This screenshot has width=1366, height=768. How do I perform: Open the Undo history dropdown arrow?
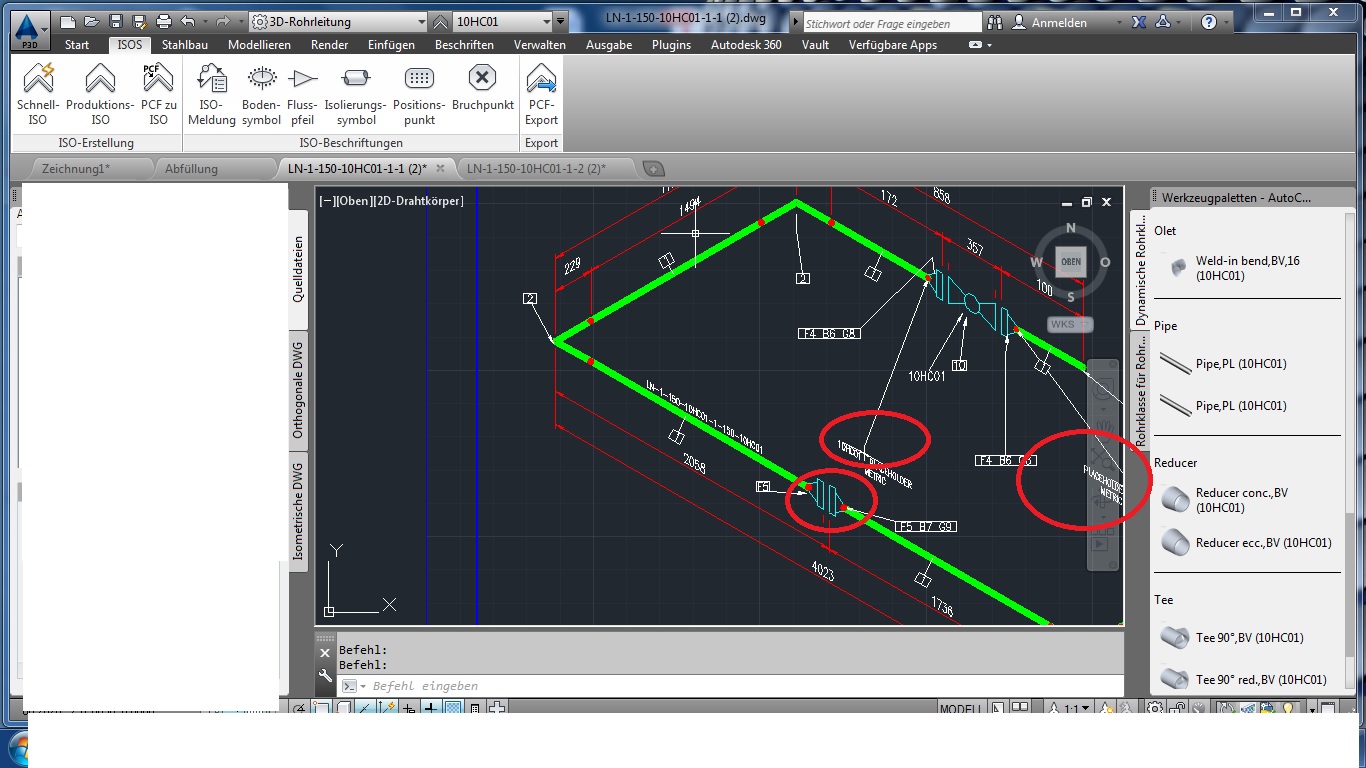tap(204, 21)
